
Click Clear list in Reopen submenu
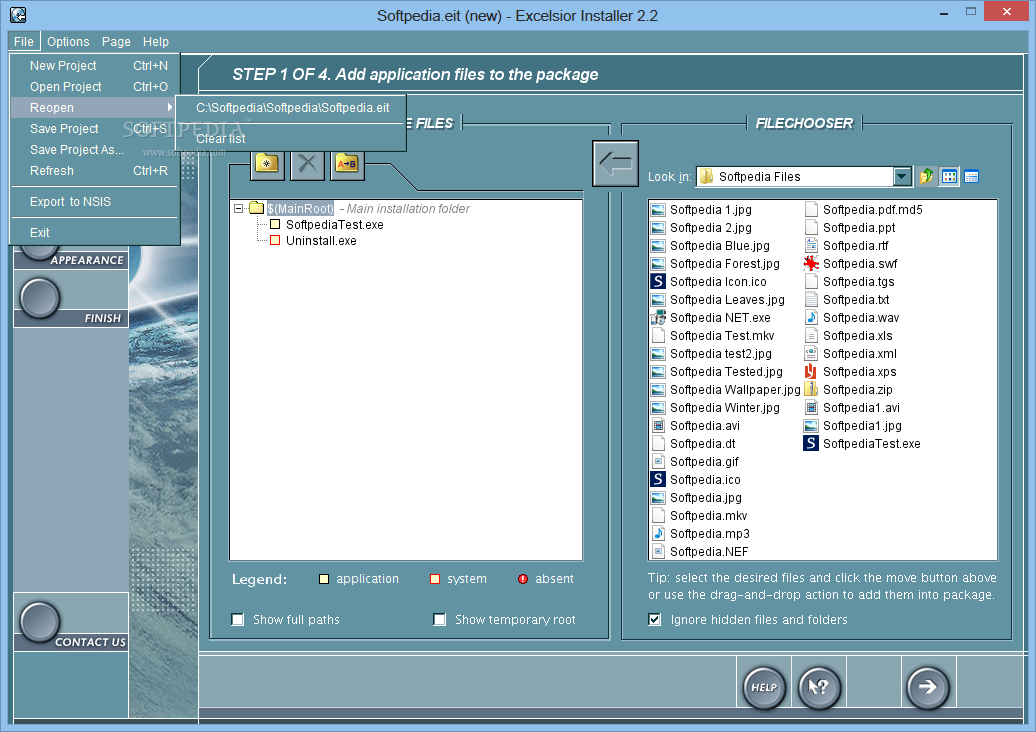pyautogui.click(x=291, y=139)
